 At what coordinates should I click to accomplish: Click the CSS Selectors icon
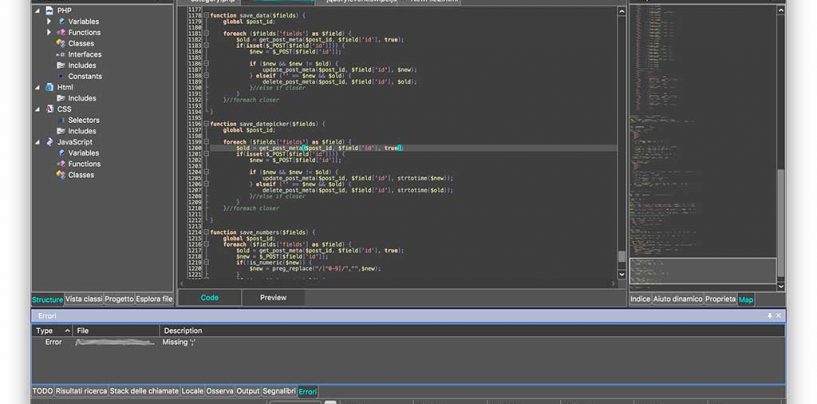point(61,120)
